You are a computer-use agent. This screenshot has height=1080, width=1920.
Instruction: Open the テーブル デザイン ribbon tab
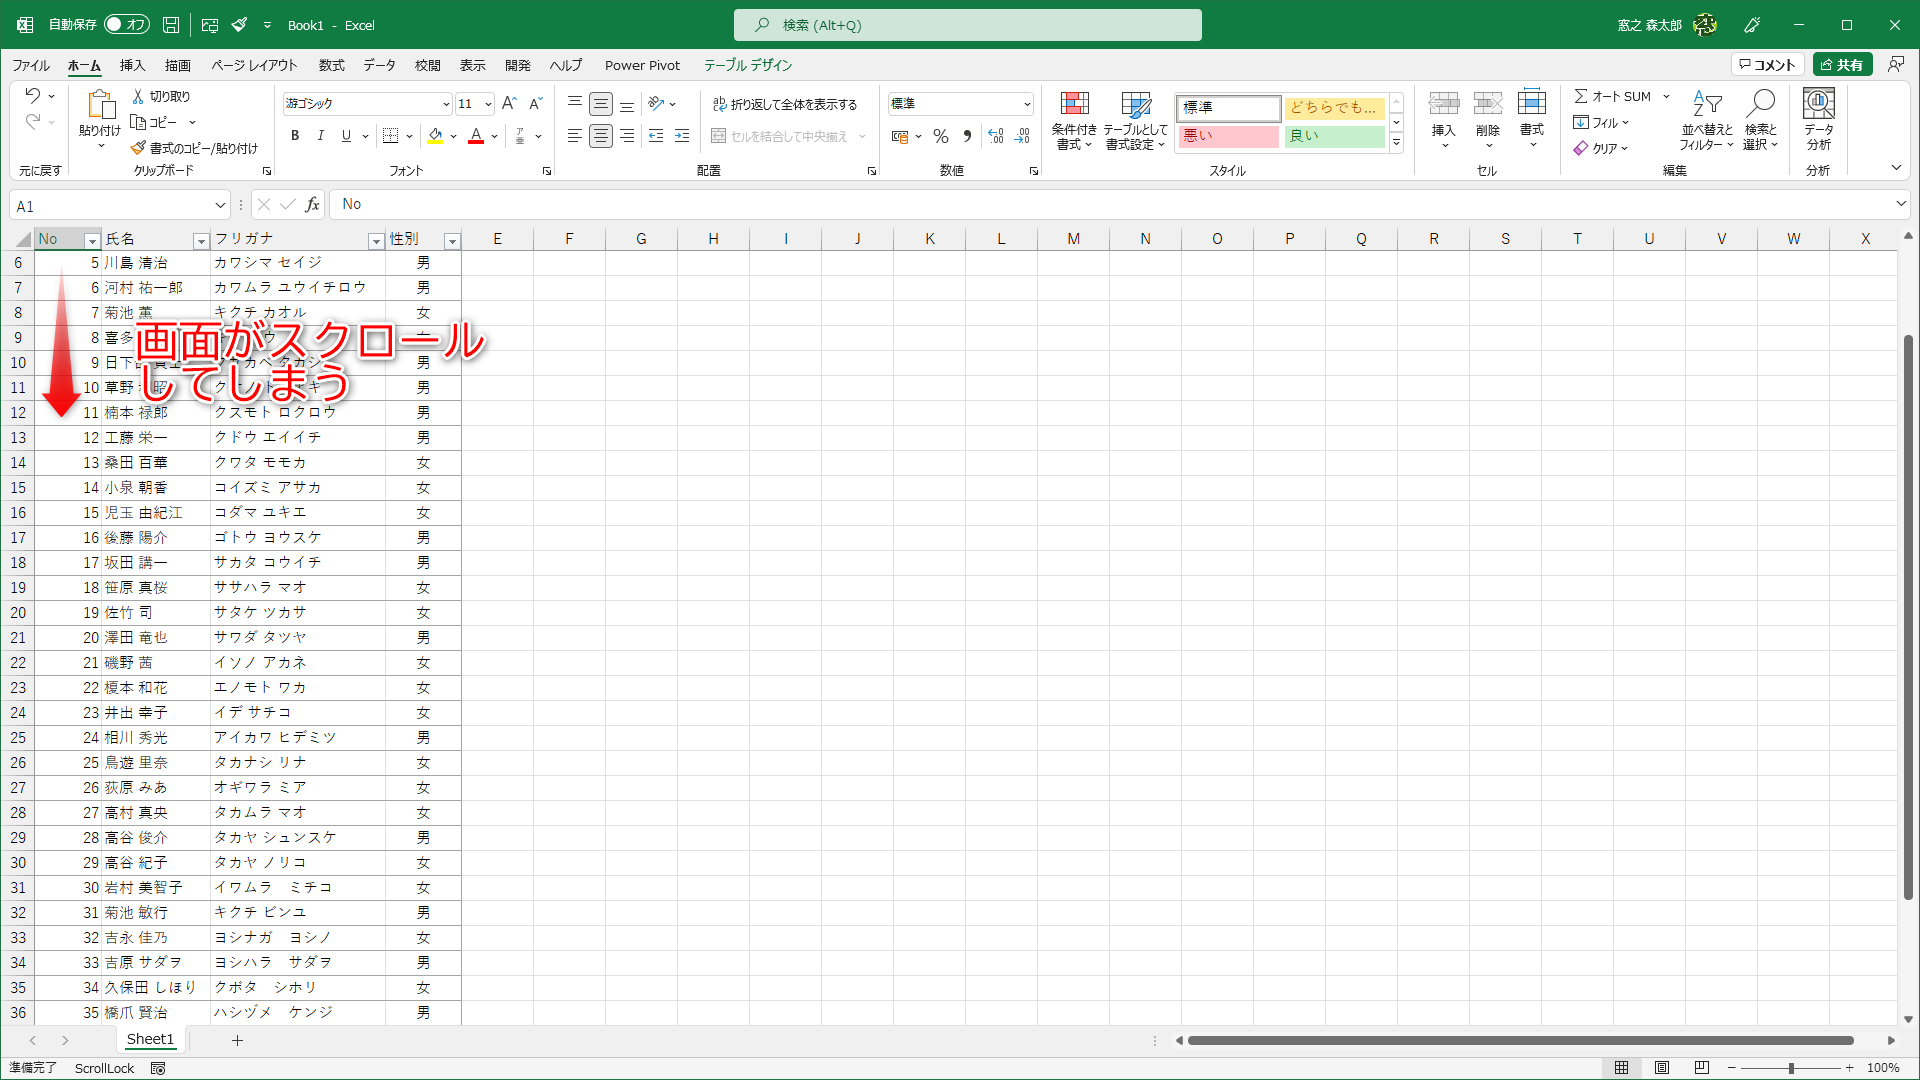point(747,65)
